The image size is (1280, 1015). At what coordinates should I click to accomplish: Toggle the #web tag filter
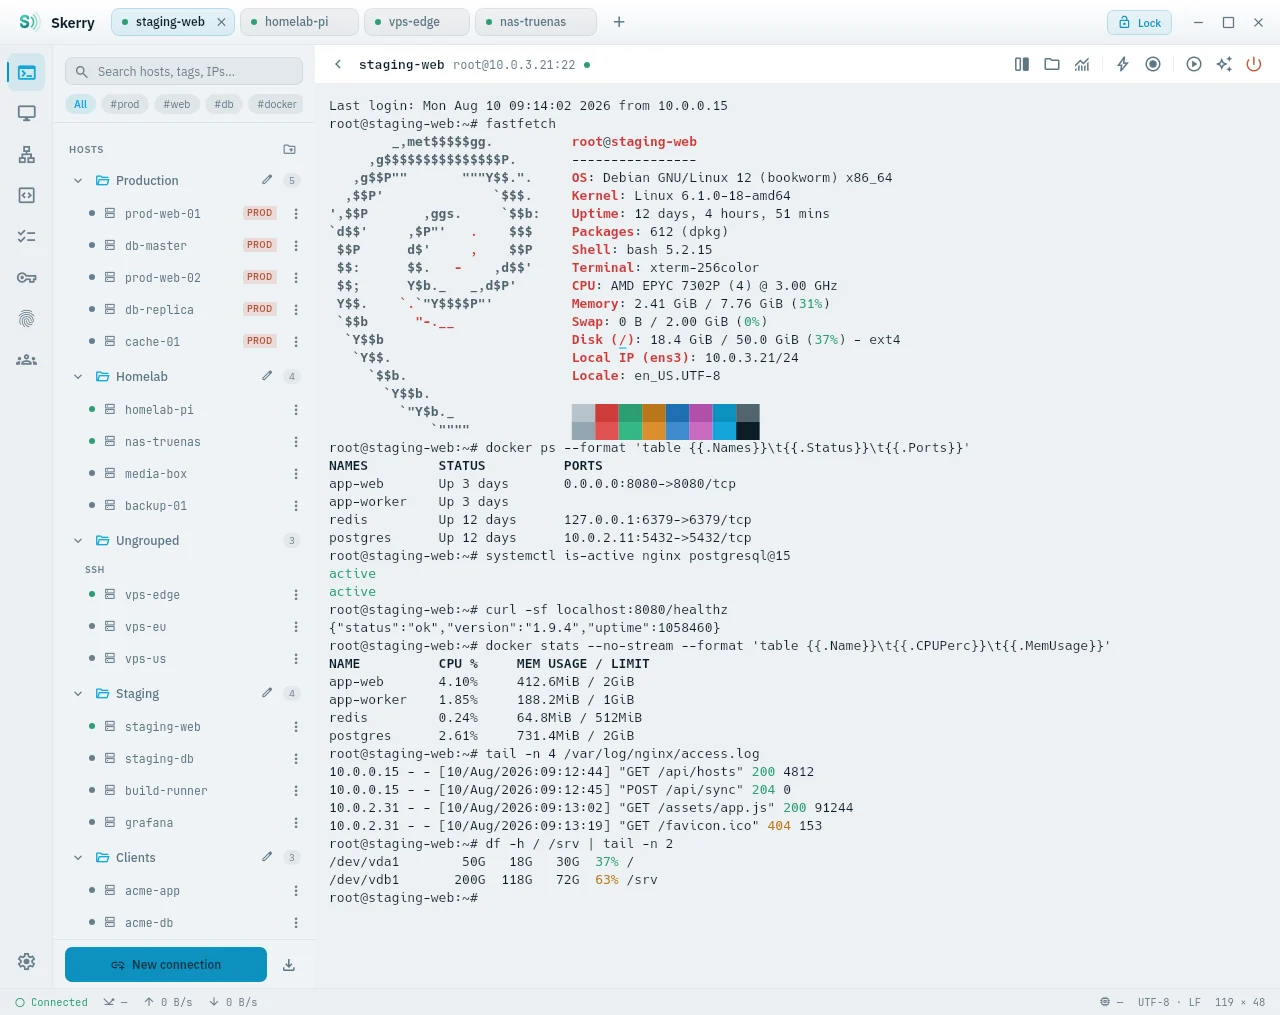point(177,104)
